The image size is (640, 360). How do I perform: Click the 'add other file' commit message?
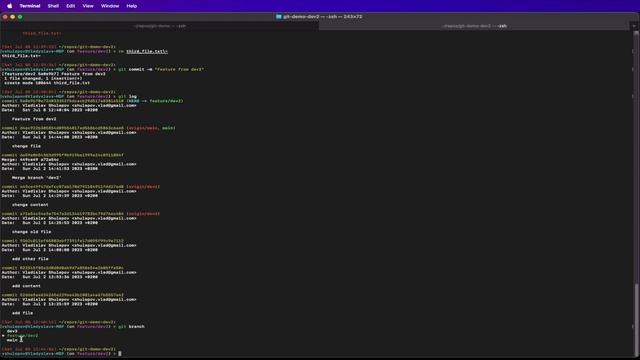(30, 259)
